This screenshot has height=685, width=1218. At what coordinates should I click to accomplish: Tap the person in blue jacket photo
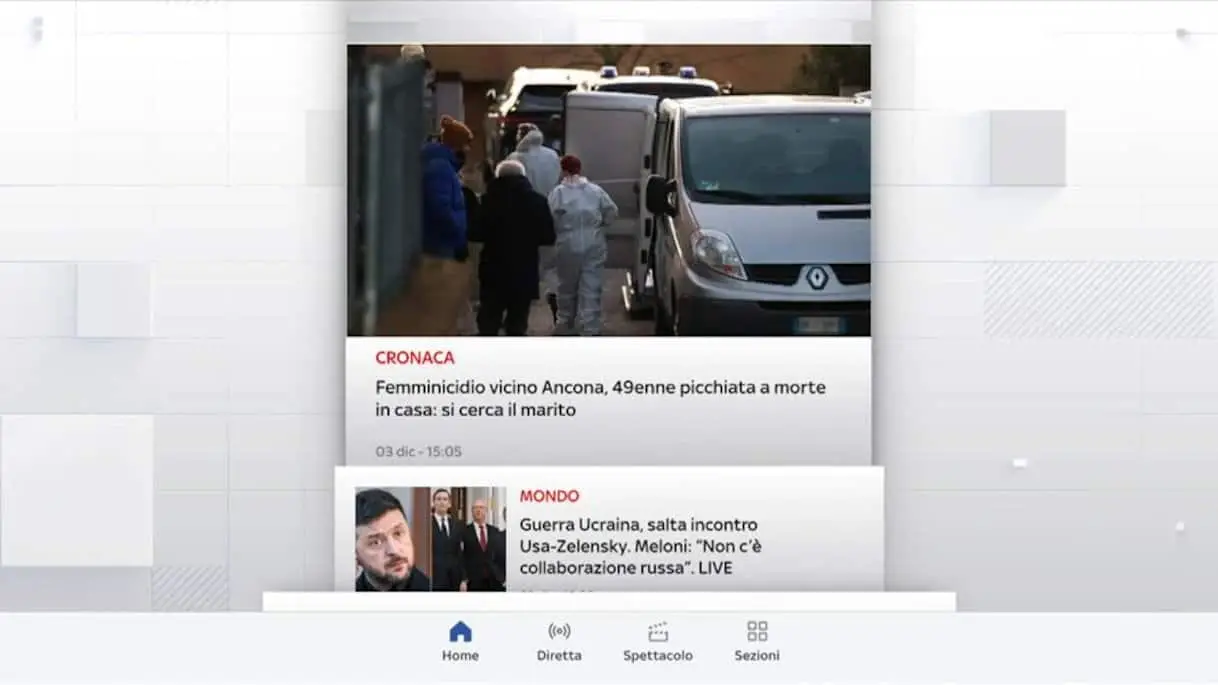coord(443,200)
